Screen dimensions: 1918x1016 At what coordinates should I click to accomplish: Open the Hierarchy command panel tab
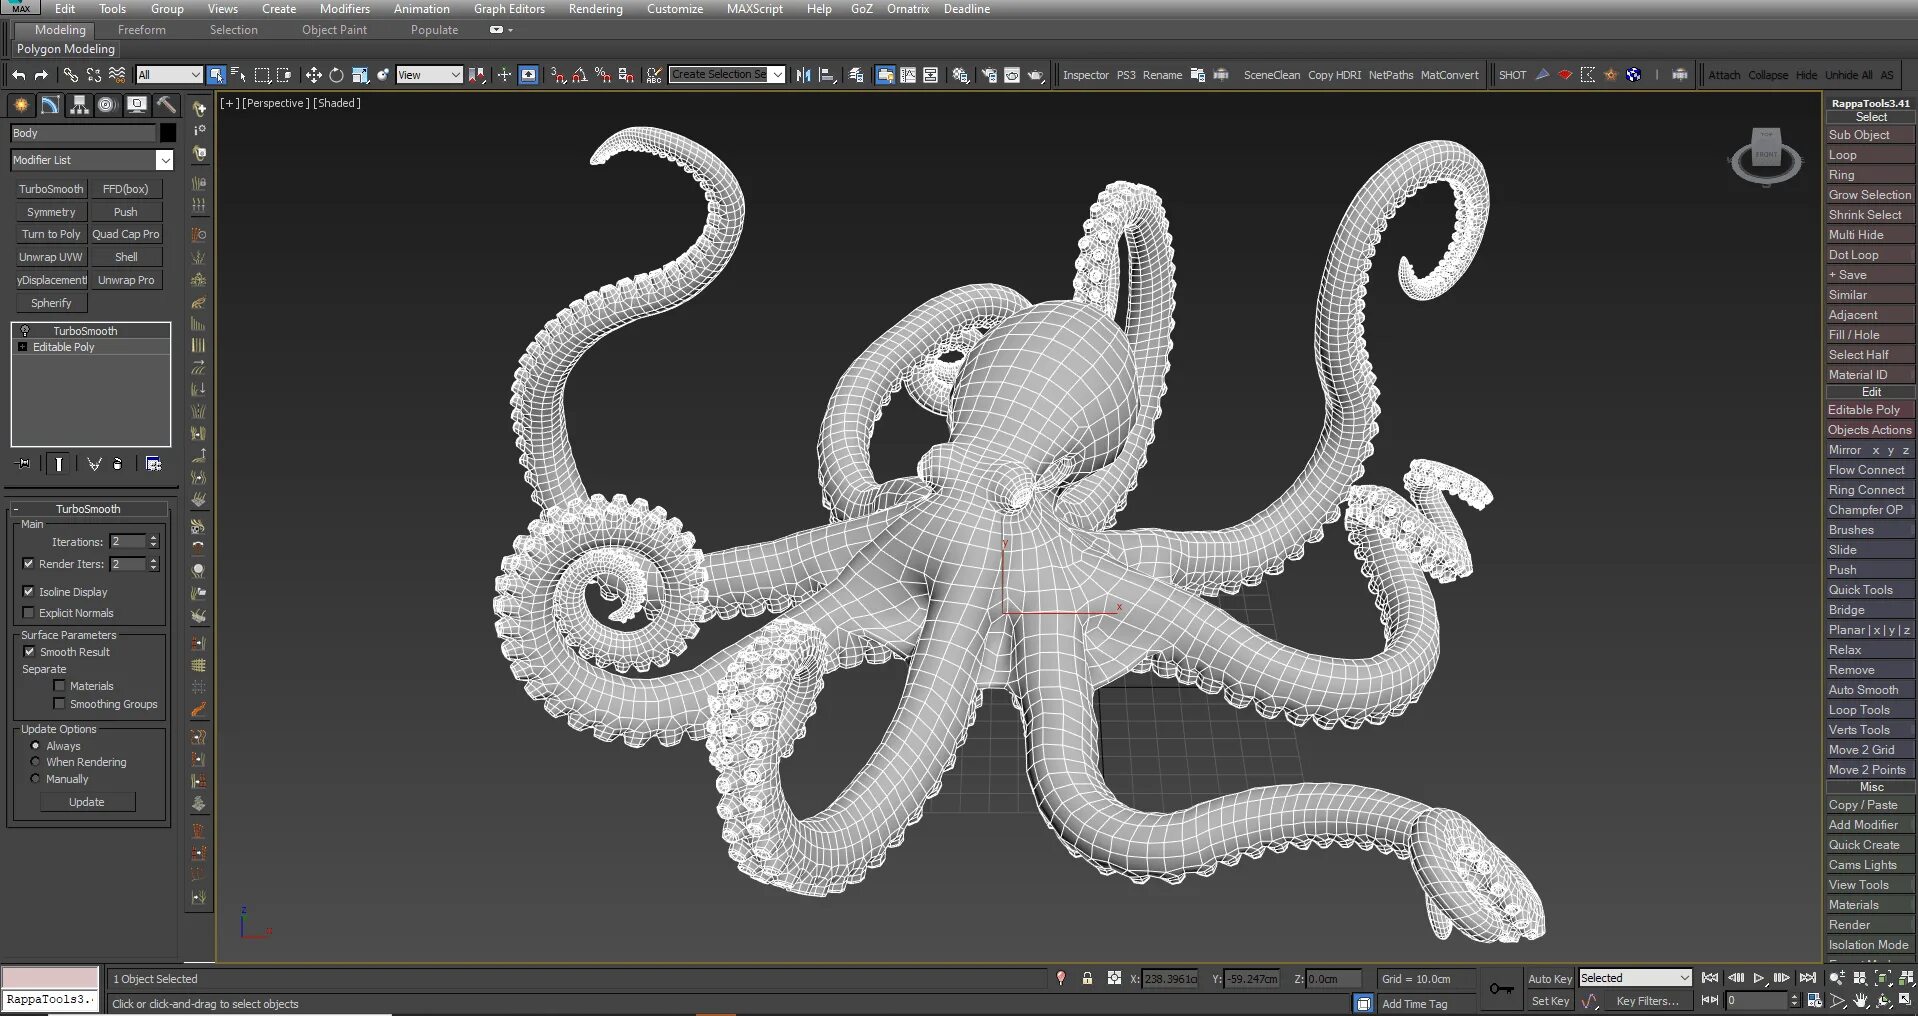pos(78,105)
